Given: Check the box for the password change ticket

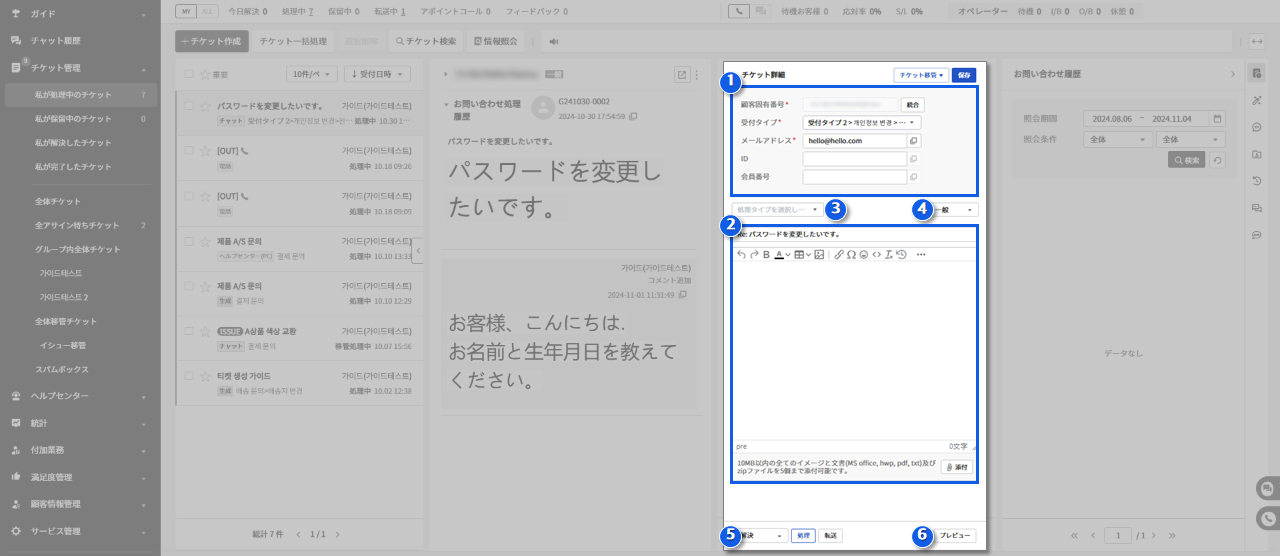Looking at the screenshot, I should point(189,106).
